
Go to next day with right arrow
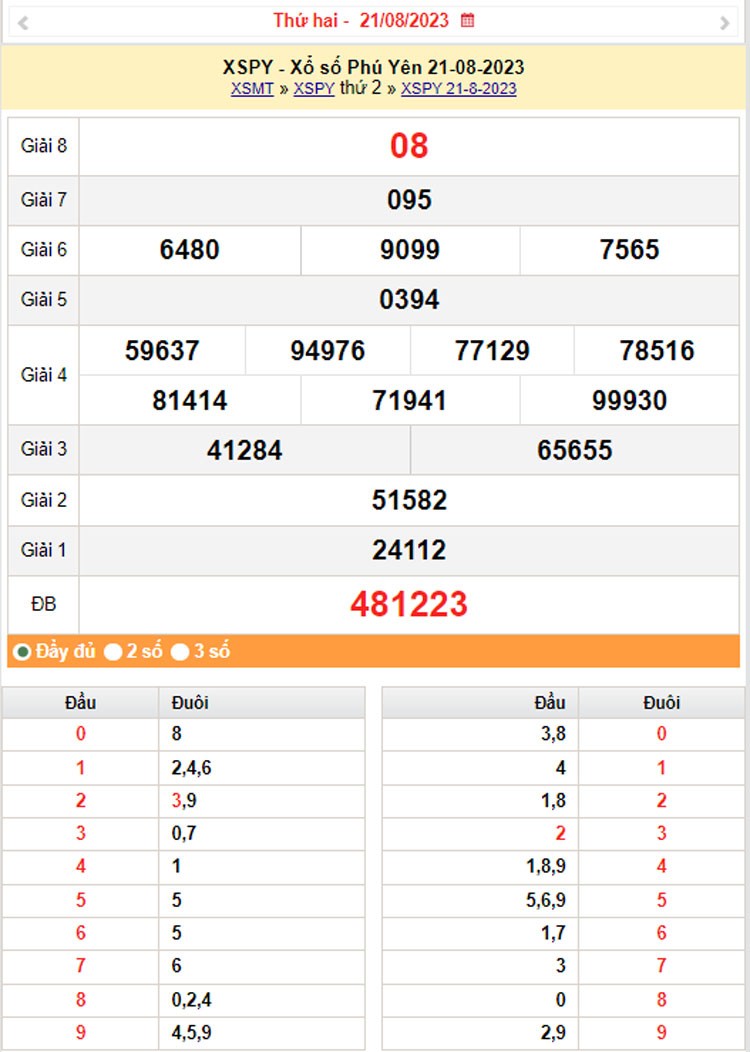point(725,22)
